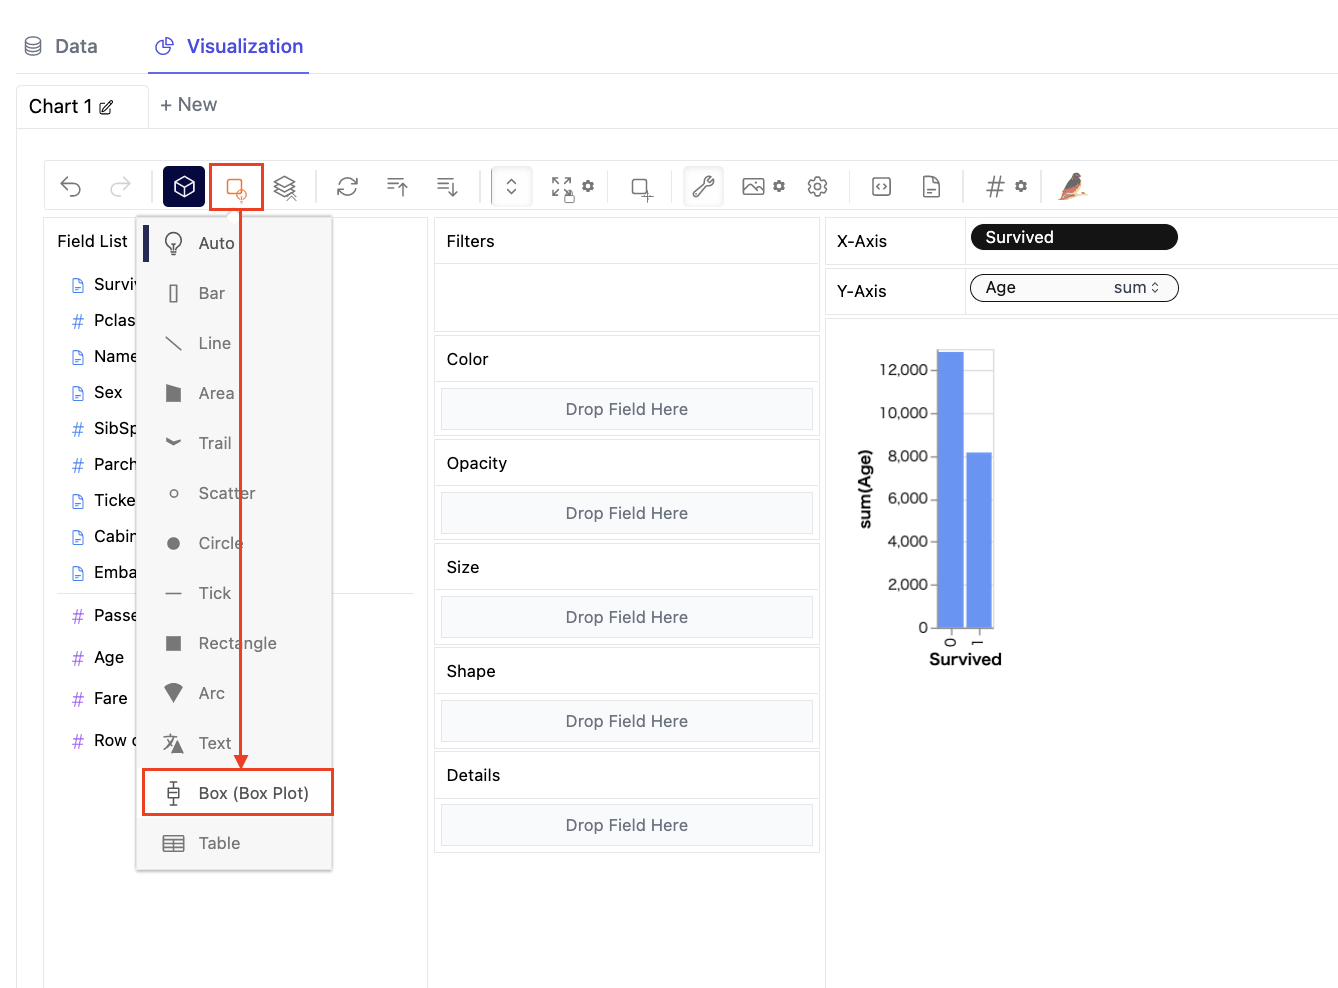This screenshot has width=1338, height=988.
Task: Add a chart with + New
Action: click(x=188, y=105)
